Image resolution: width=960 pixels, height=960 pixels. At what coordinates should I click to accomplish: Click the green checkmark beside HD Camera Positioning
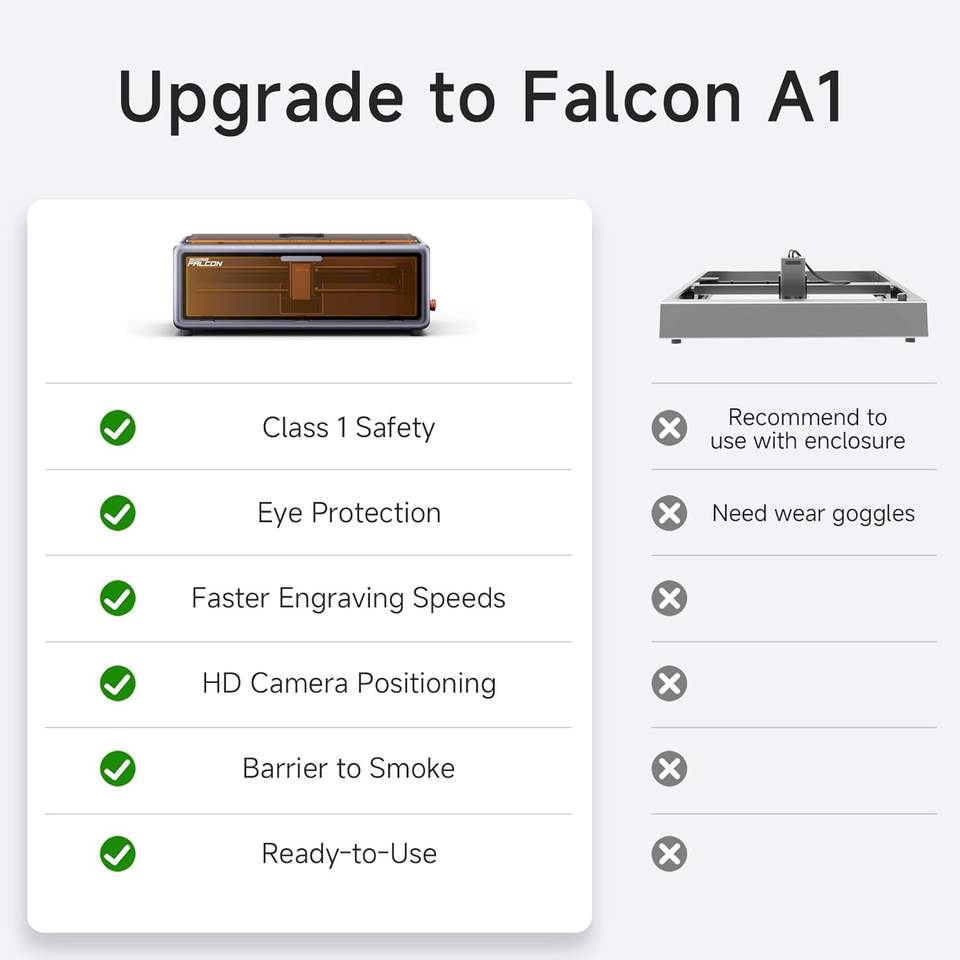(118, 683)
